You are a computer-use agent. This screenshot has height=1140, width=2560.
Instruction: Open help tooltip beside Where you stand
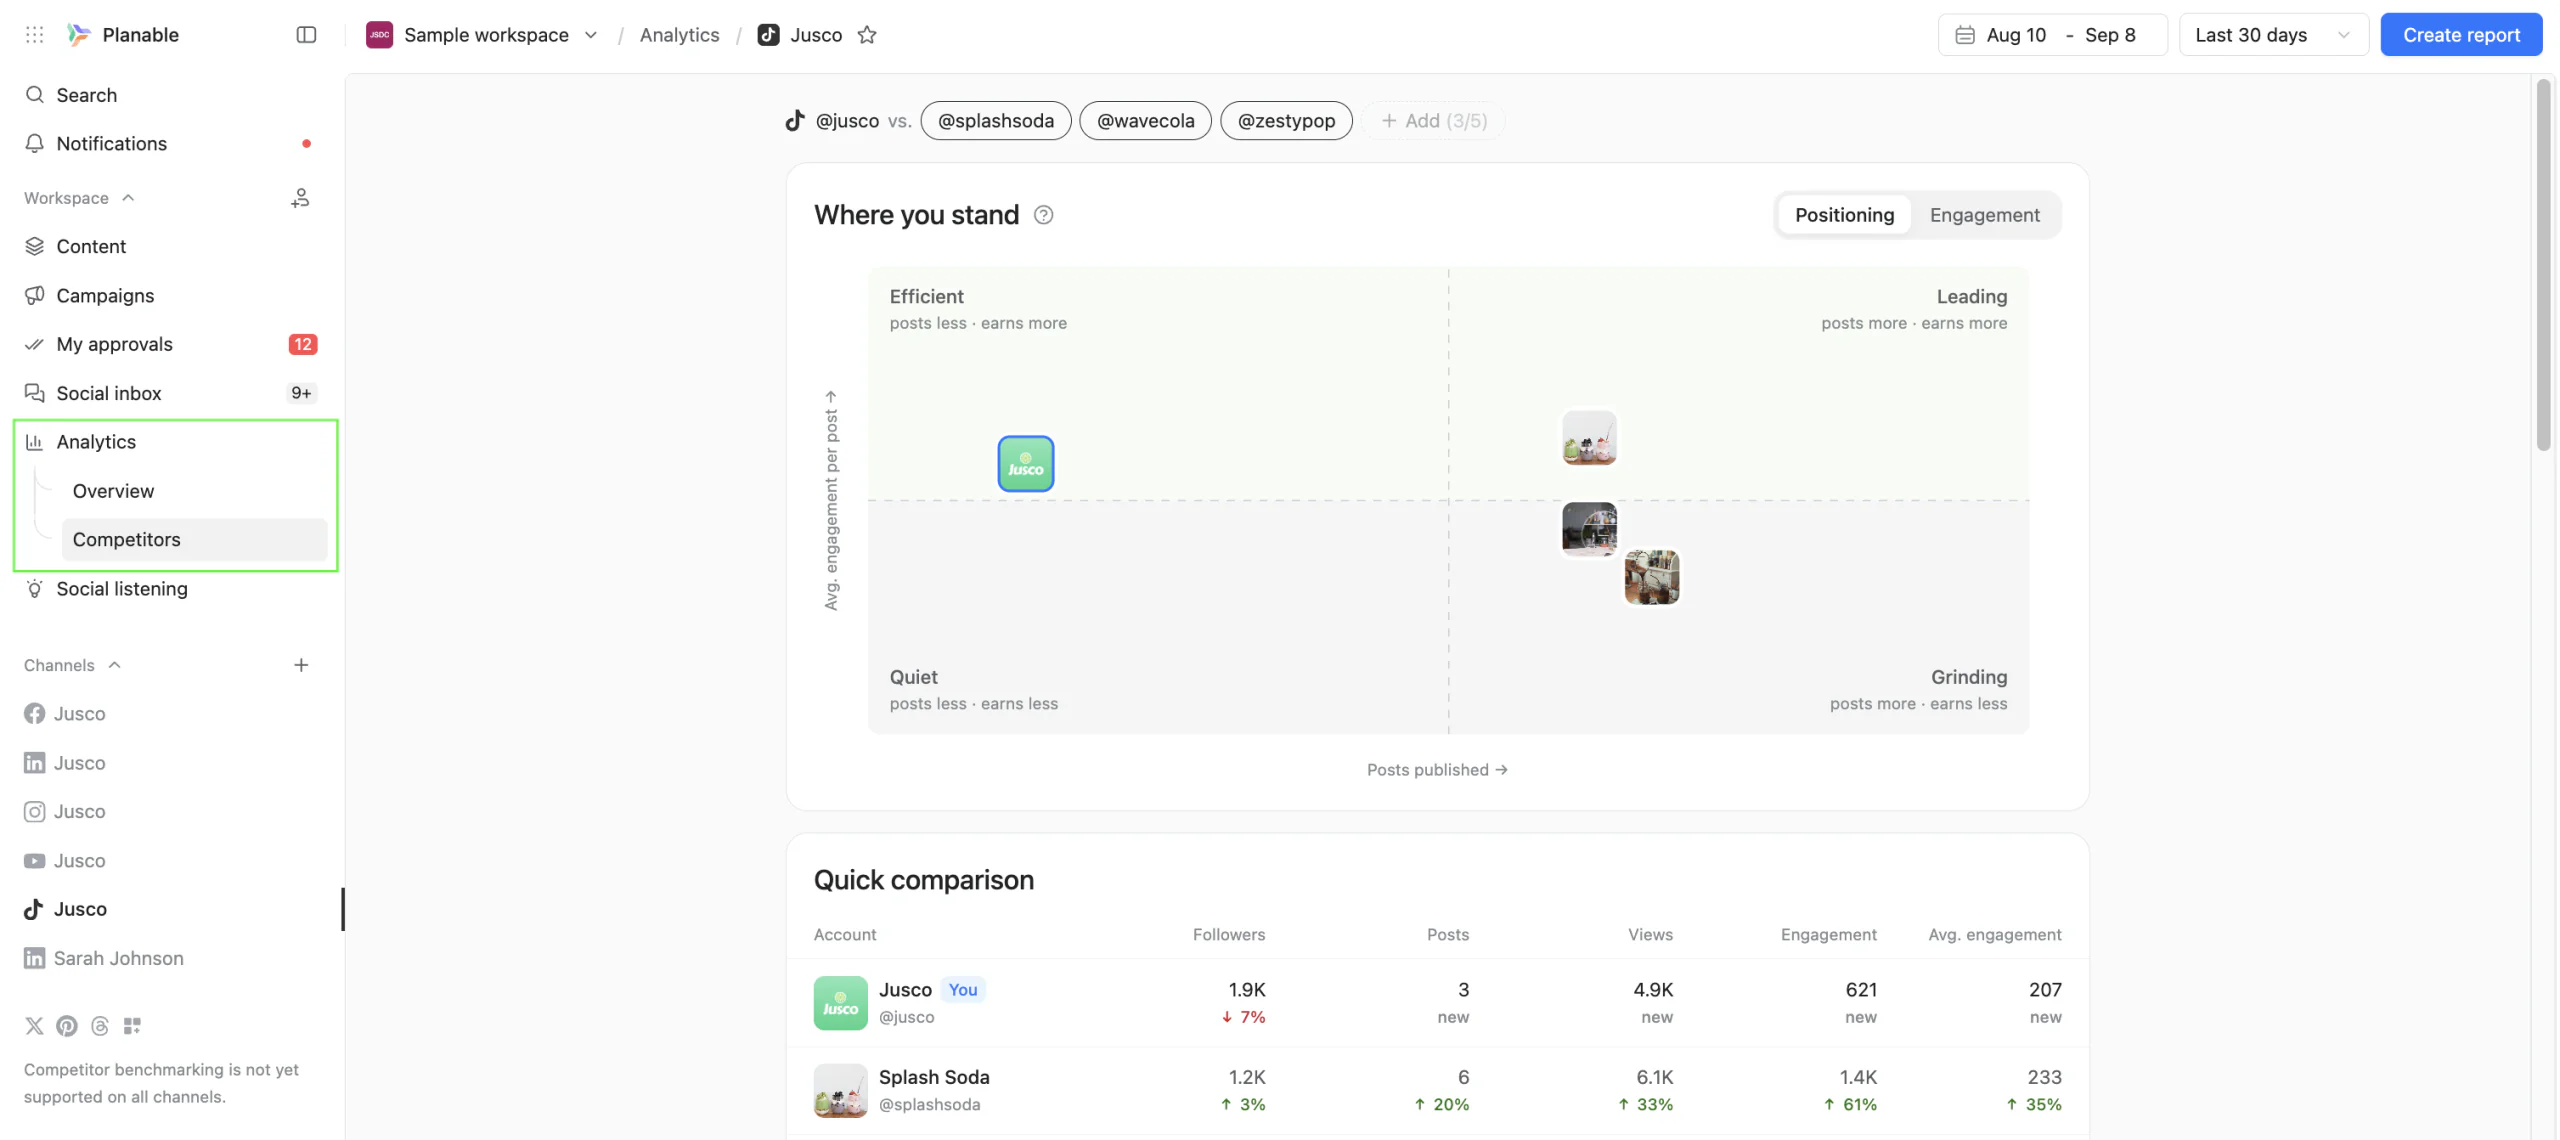point(1043,215)
